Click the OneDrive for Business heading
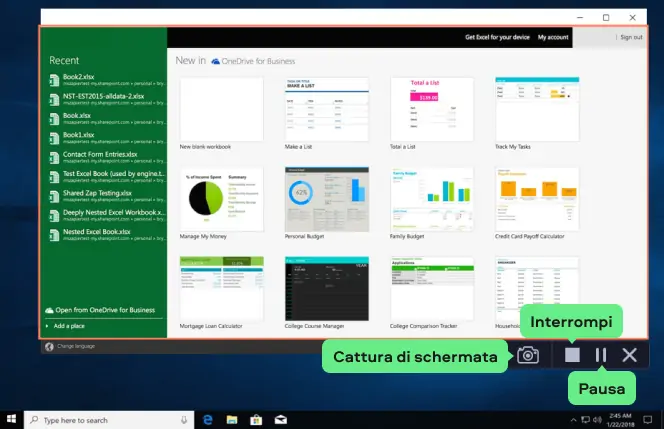Viewport: 664px width, 429px height. [x=253, y=61]
